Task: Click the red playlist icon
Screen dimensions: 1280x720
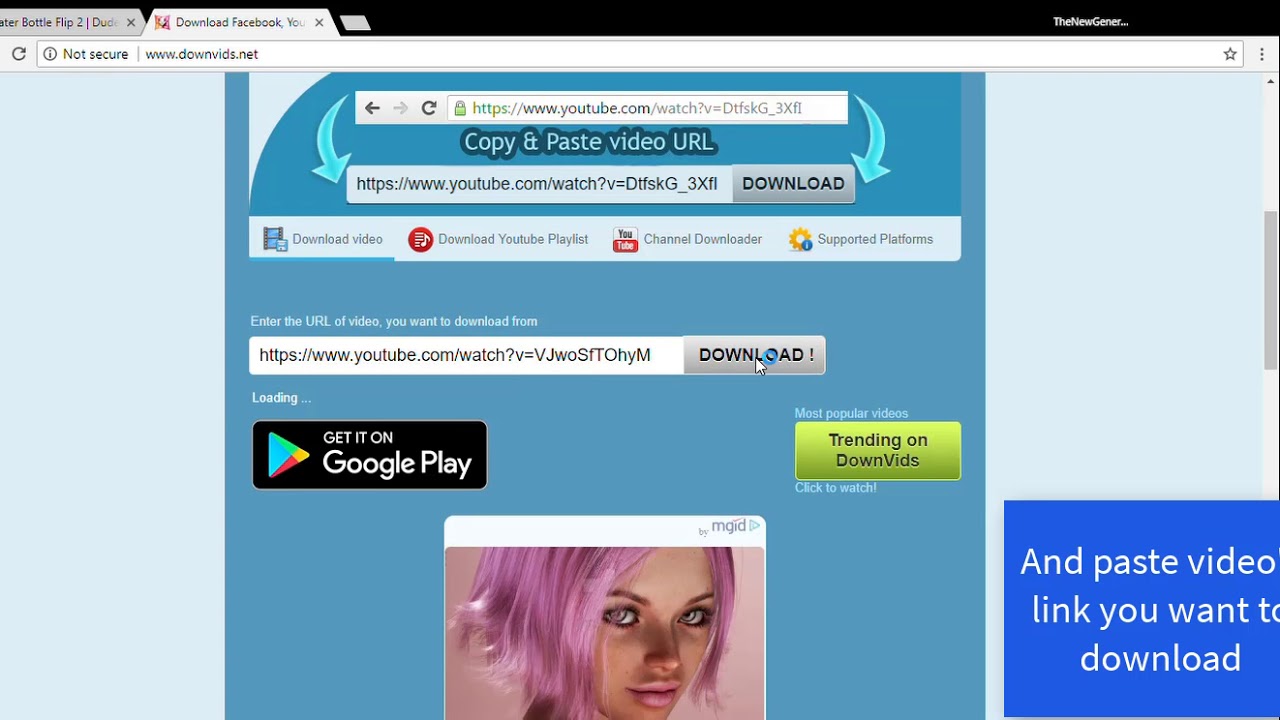Action: pos(421,240)
